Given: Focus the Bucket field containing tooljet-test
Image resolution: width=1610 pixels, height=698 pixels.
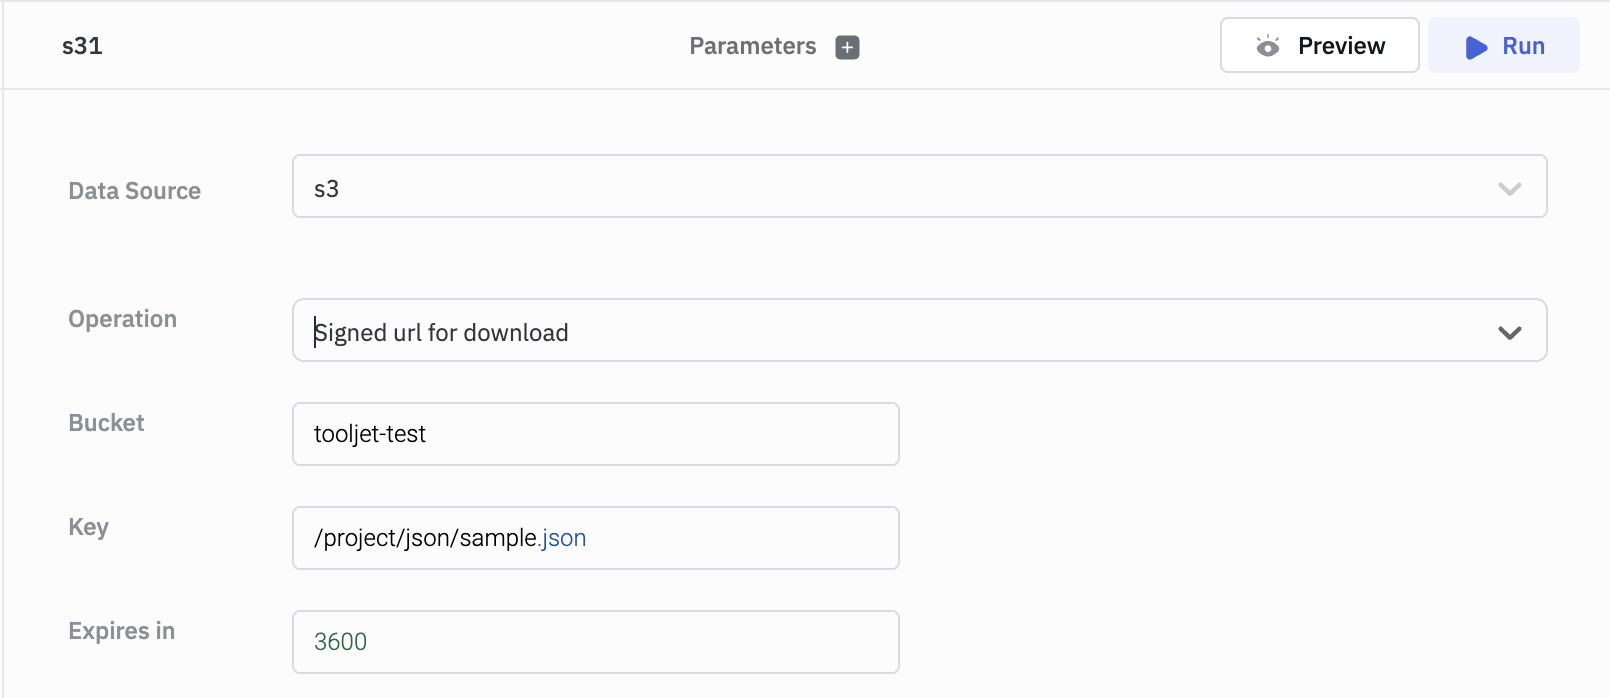Looking at the screenshot, I should click(595, 434).
